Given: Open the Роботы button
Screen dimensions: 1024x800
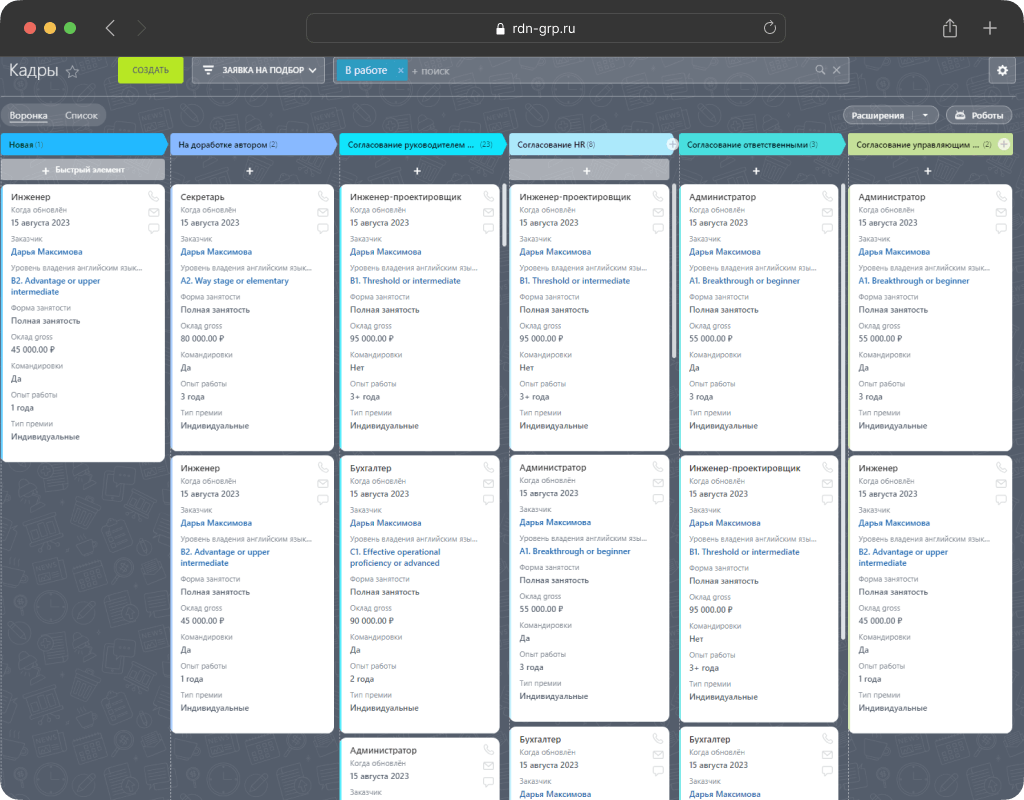Looking at the screenshot, I should click(x=979, y=115).
